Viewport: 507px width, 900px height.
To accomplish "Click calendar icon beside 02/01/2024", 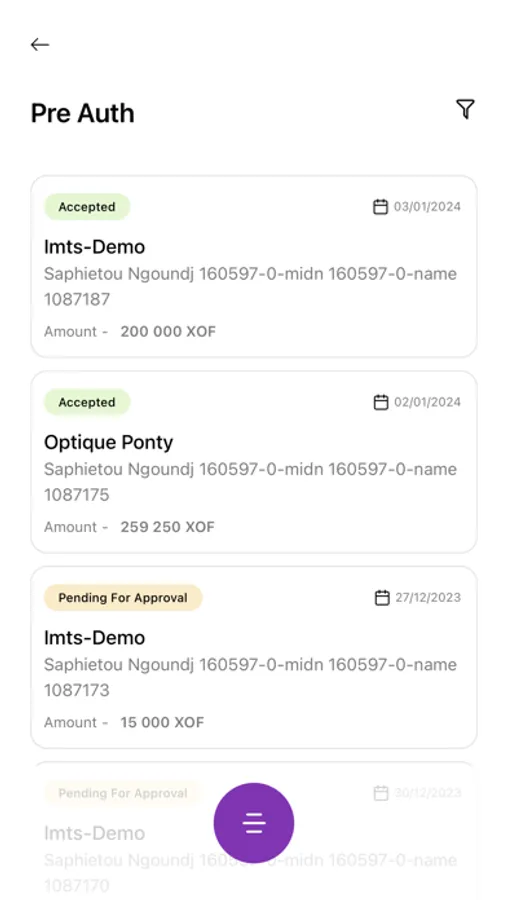I will (x=381, y=402).
